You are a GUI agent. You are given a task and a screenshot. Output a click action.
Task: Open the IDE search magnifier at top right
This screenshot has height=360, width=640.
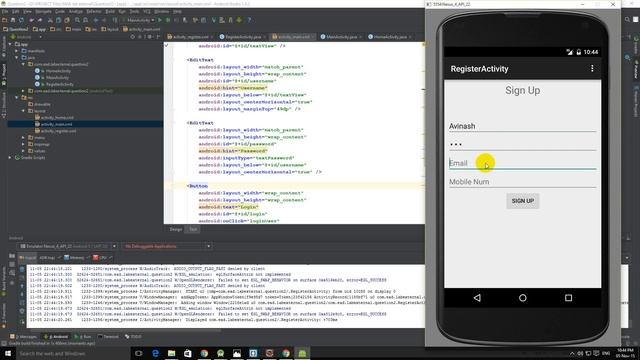[627, 19]
